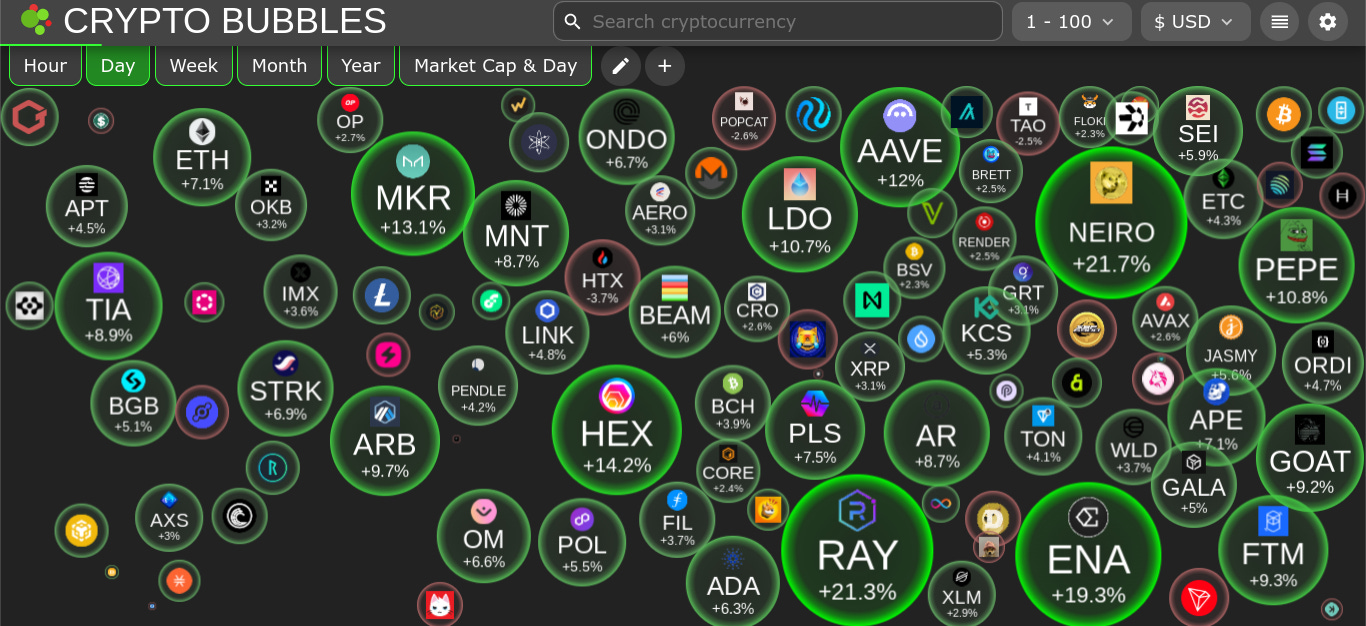Click the ADA +6.3% bubble
Screen dimensions: 1366x626
point(733,583)
